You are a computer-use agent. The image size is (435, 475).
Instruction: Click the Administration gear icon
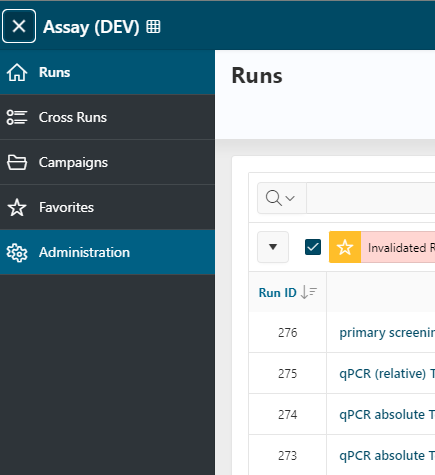click(x=17, y=253)
